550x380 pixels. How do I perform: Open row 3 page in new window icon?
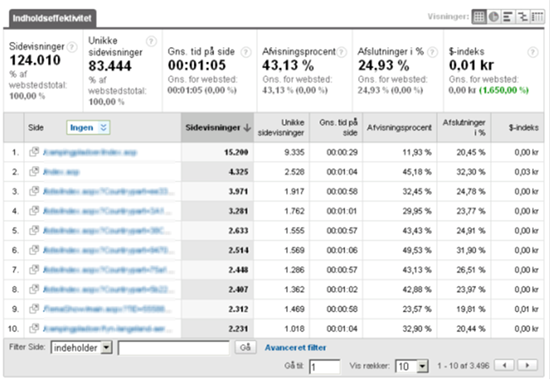coord(34,191)
